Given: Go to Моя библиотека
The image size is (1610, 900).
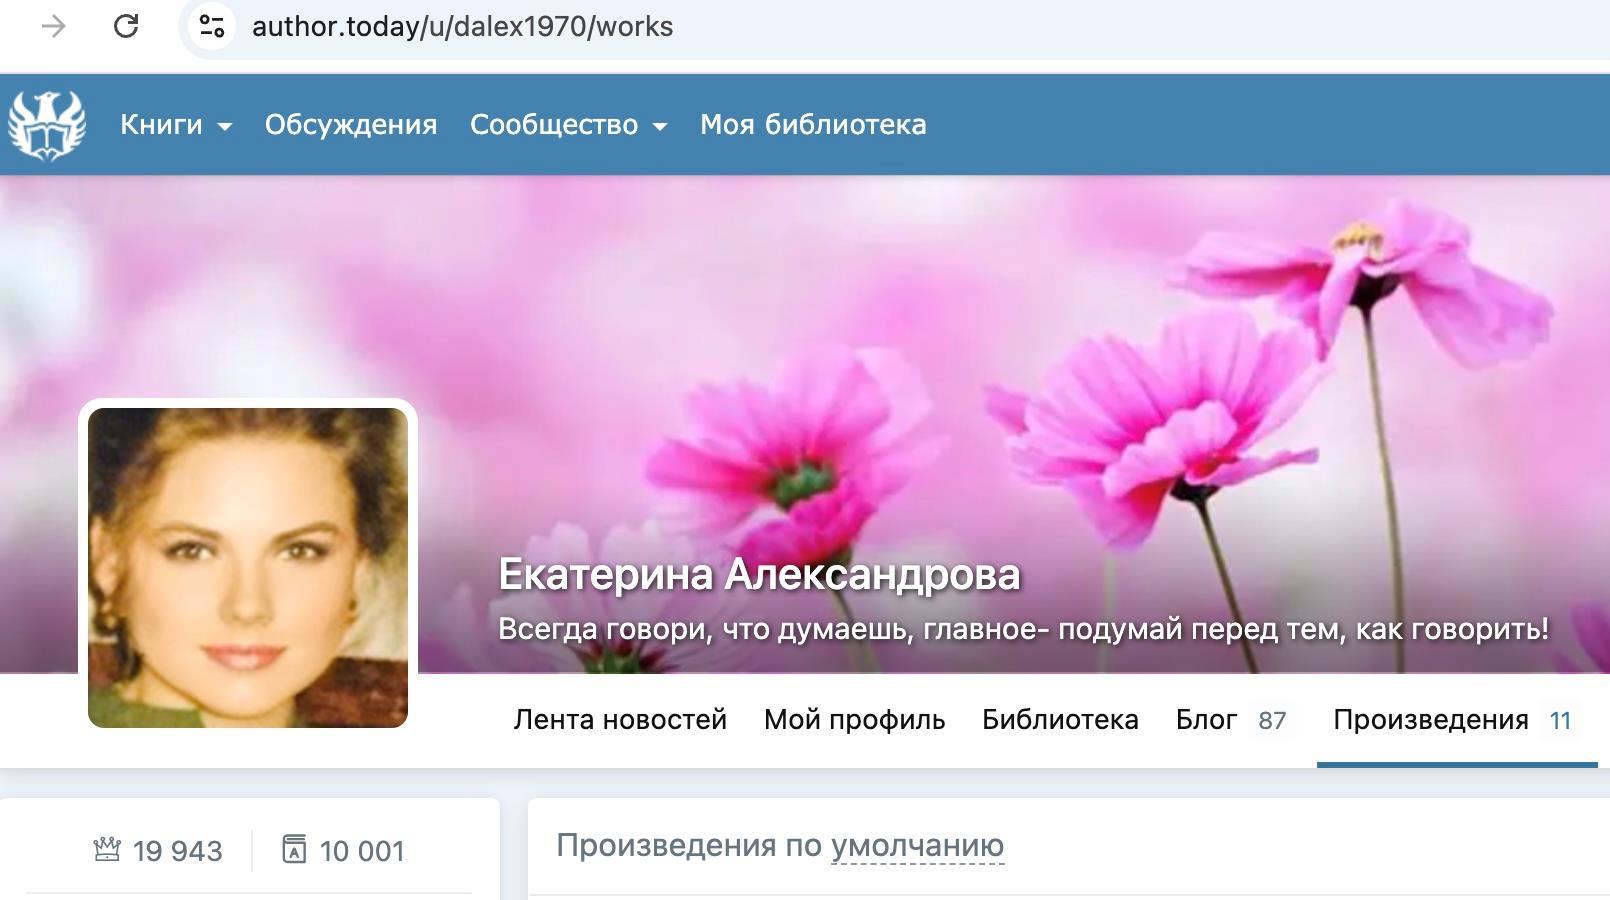Looking at the screenshot, I should pyautogui.click(x=813, y=125).
